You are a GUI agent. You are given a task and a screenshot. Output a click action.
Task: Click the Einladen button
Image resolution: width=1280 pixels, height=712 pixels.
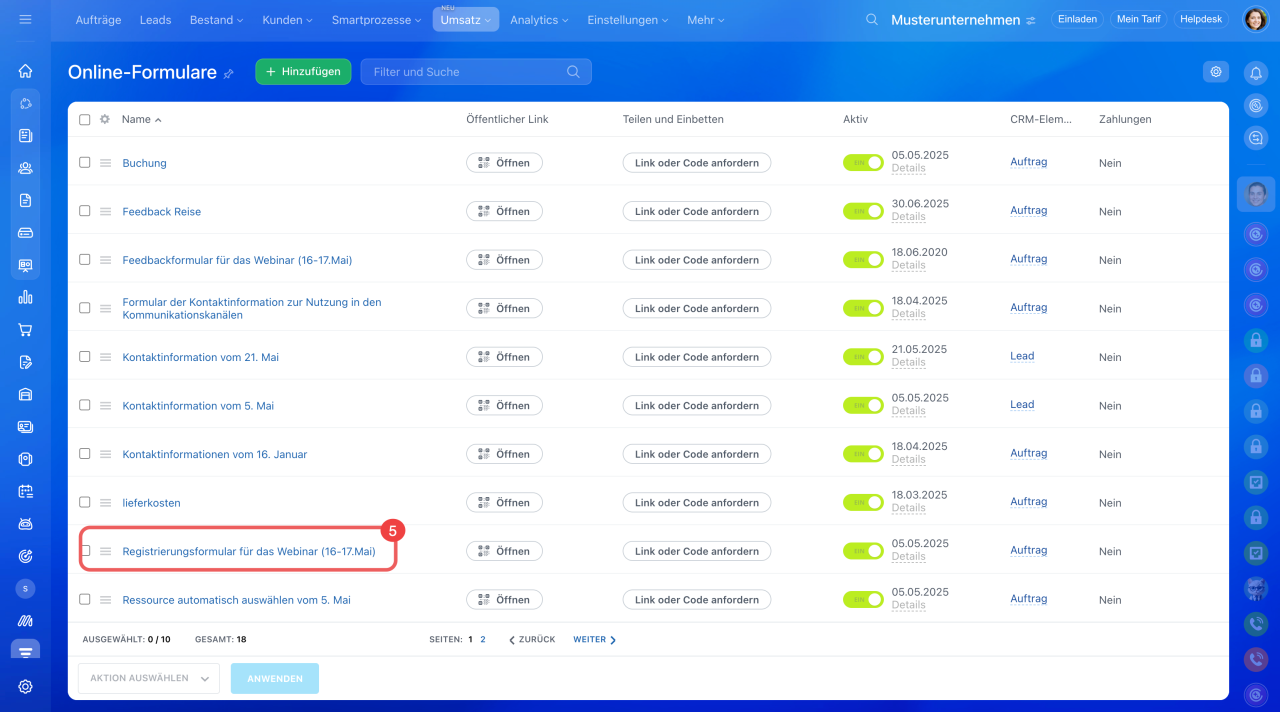point(1076,19)
